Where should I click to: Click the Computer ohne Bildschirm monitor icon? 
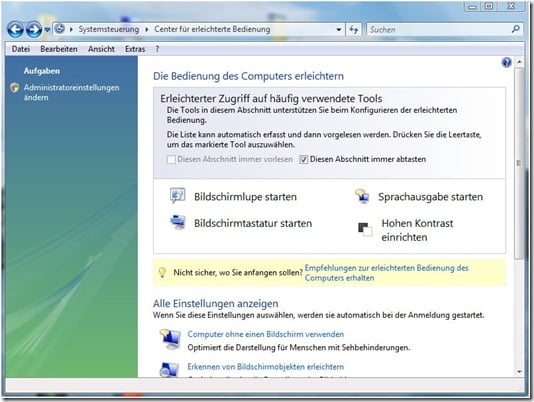tap(170, 339)
